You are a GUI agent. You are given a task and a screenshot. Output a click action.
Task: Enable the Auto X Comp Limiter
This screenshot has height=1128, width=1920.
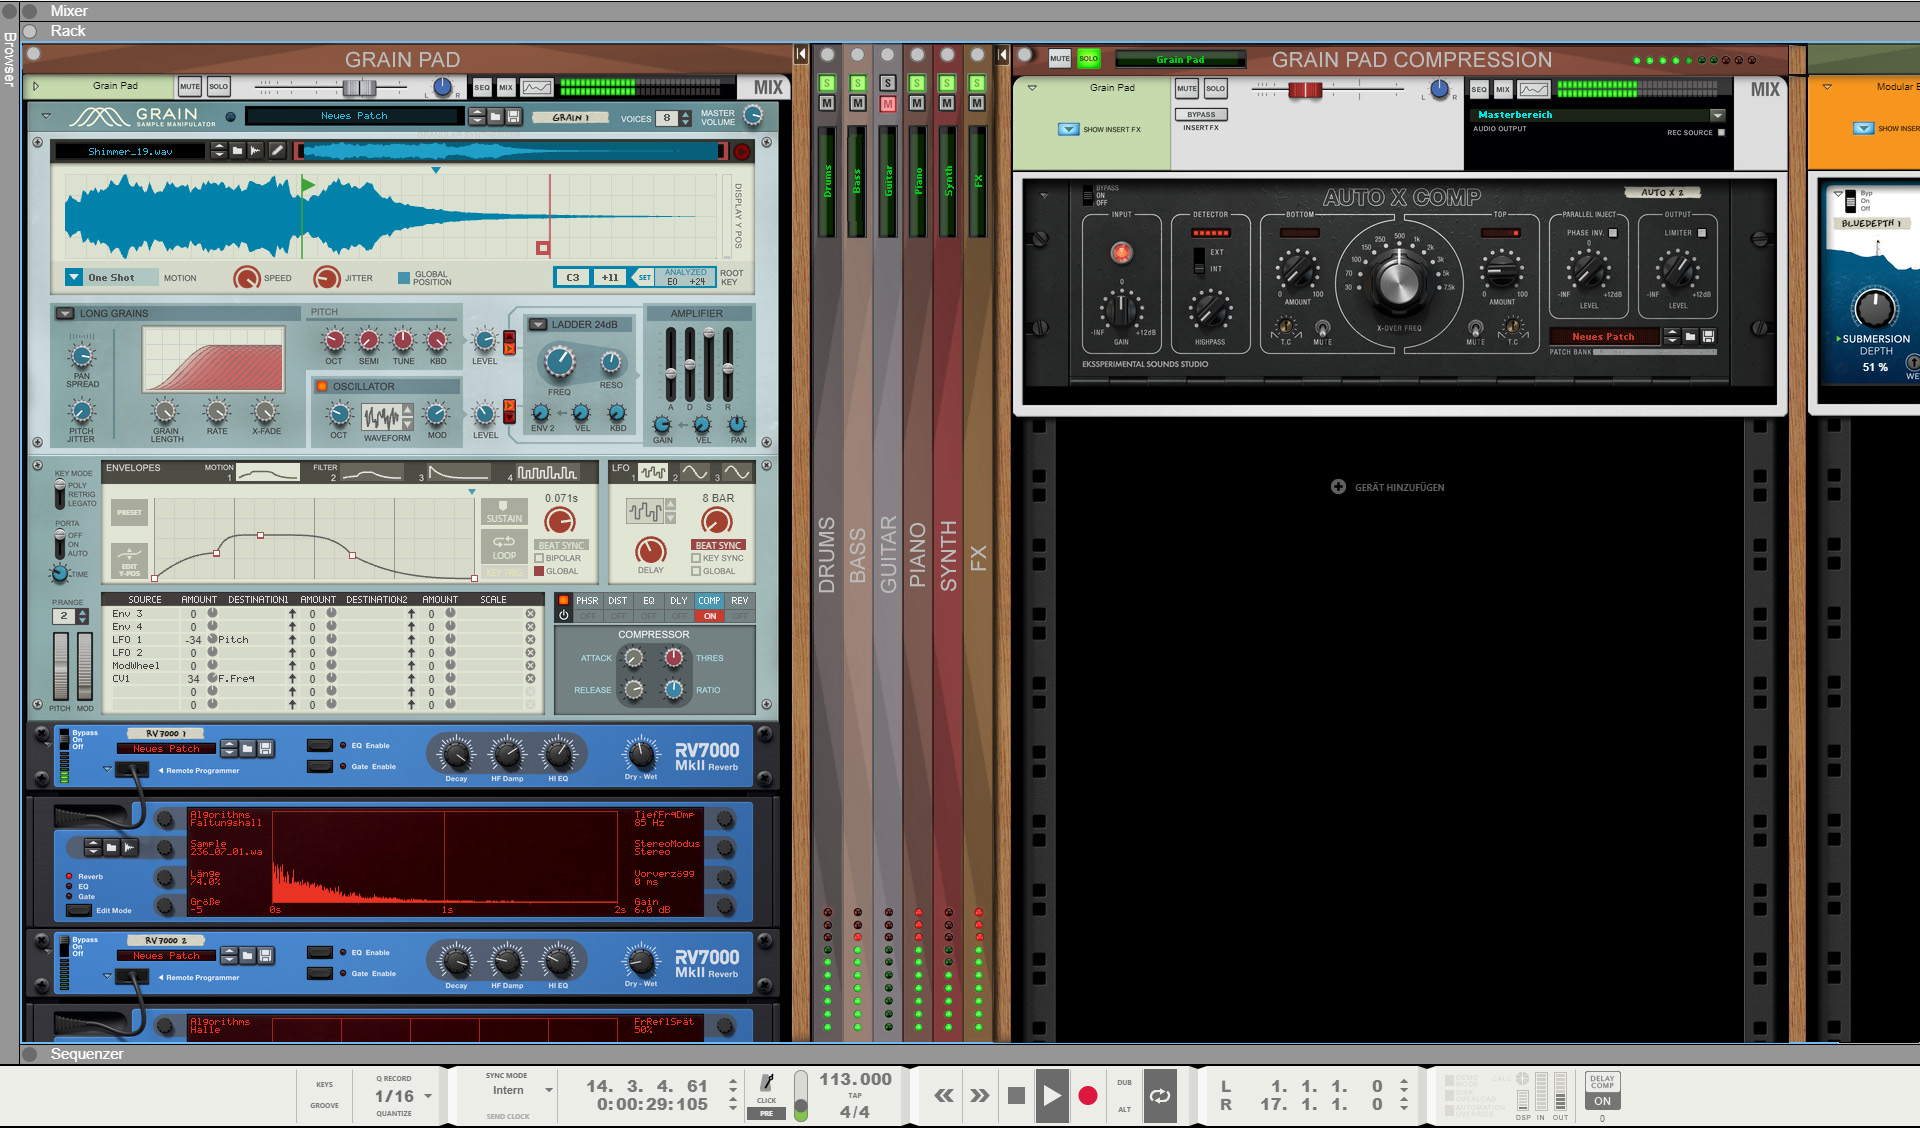click(x=1702, y=233)
